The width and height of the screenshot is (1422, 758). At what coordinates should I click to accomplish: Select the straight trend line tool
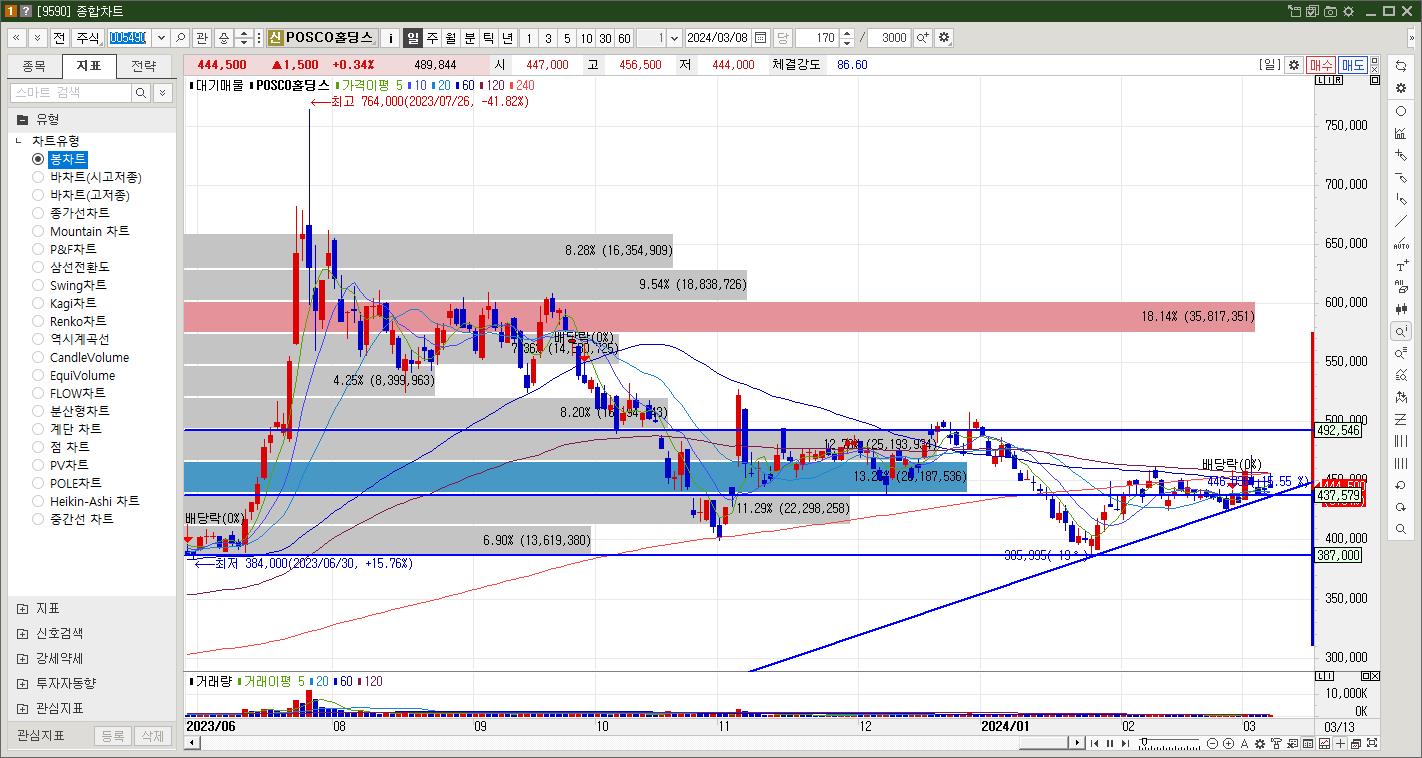[1401, 221]
